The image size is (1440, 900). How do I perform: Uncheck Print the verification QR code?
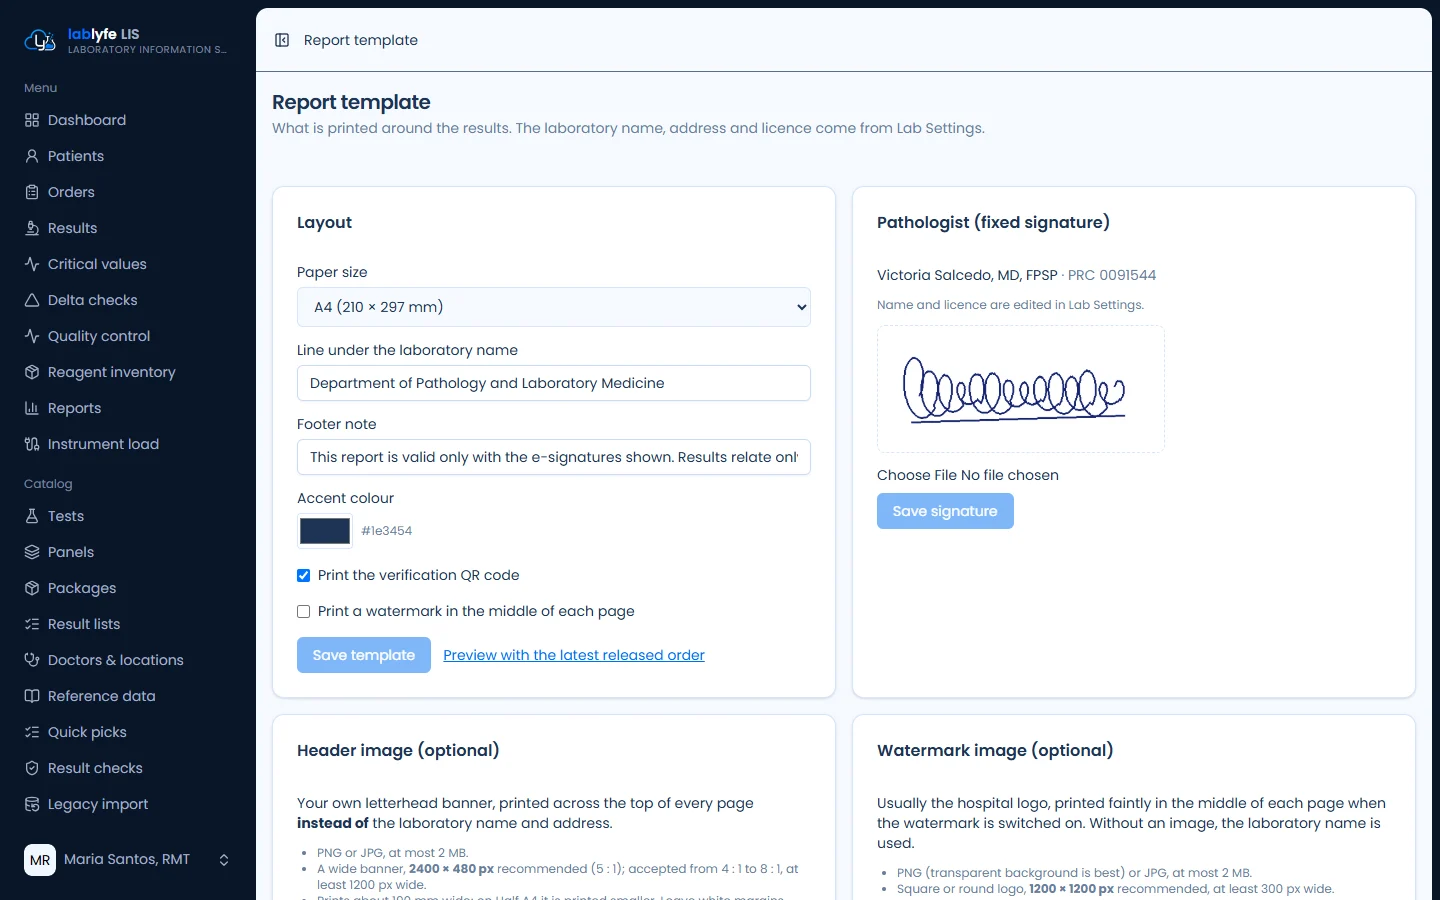(303, 575)
